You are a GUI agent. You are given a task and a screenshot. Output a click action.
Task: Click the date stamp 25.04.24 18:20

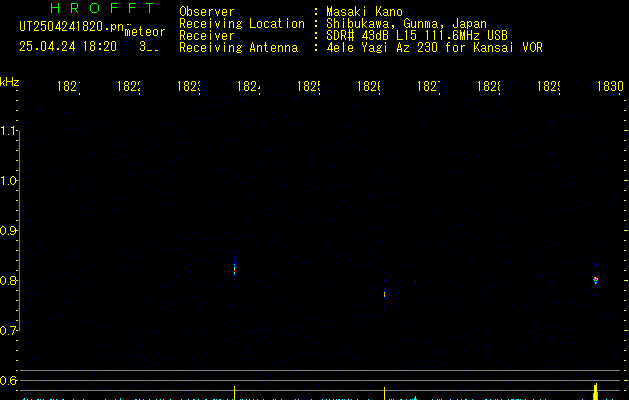[68, 47]
